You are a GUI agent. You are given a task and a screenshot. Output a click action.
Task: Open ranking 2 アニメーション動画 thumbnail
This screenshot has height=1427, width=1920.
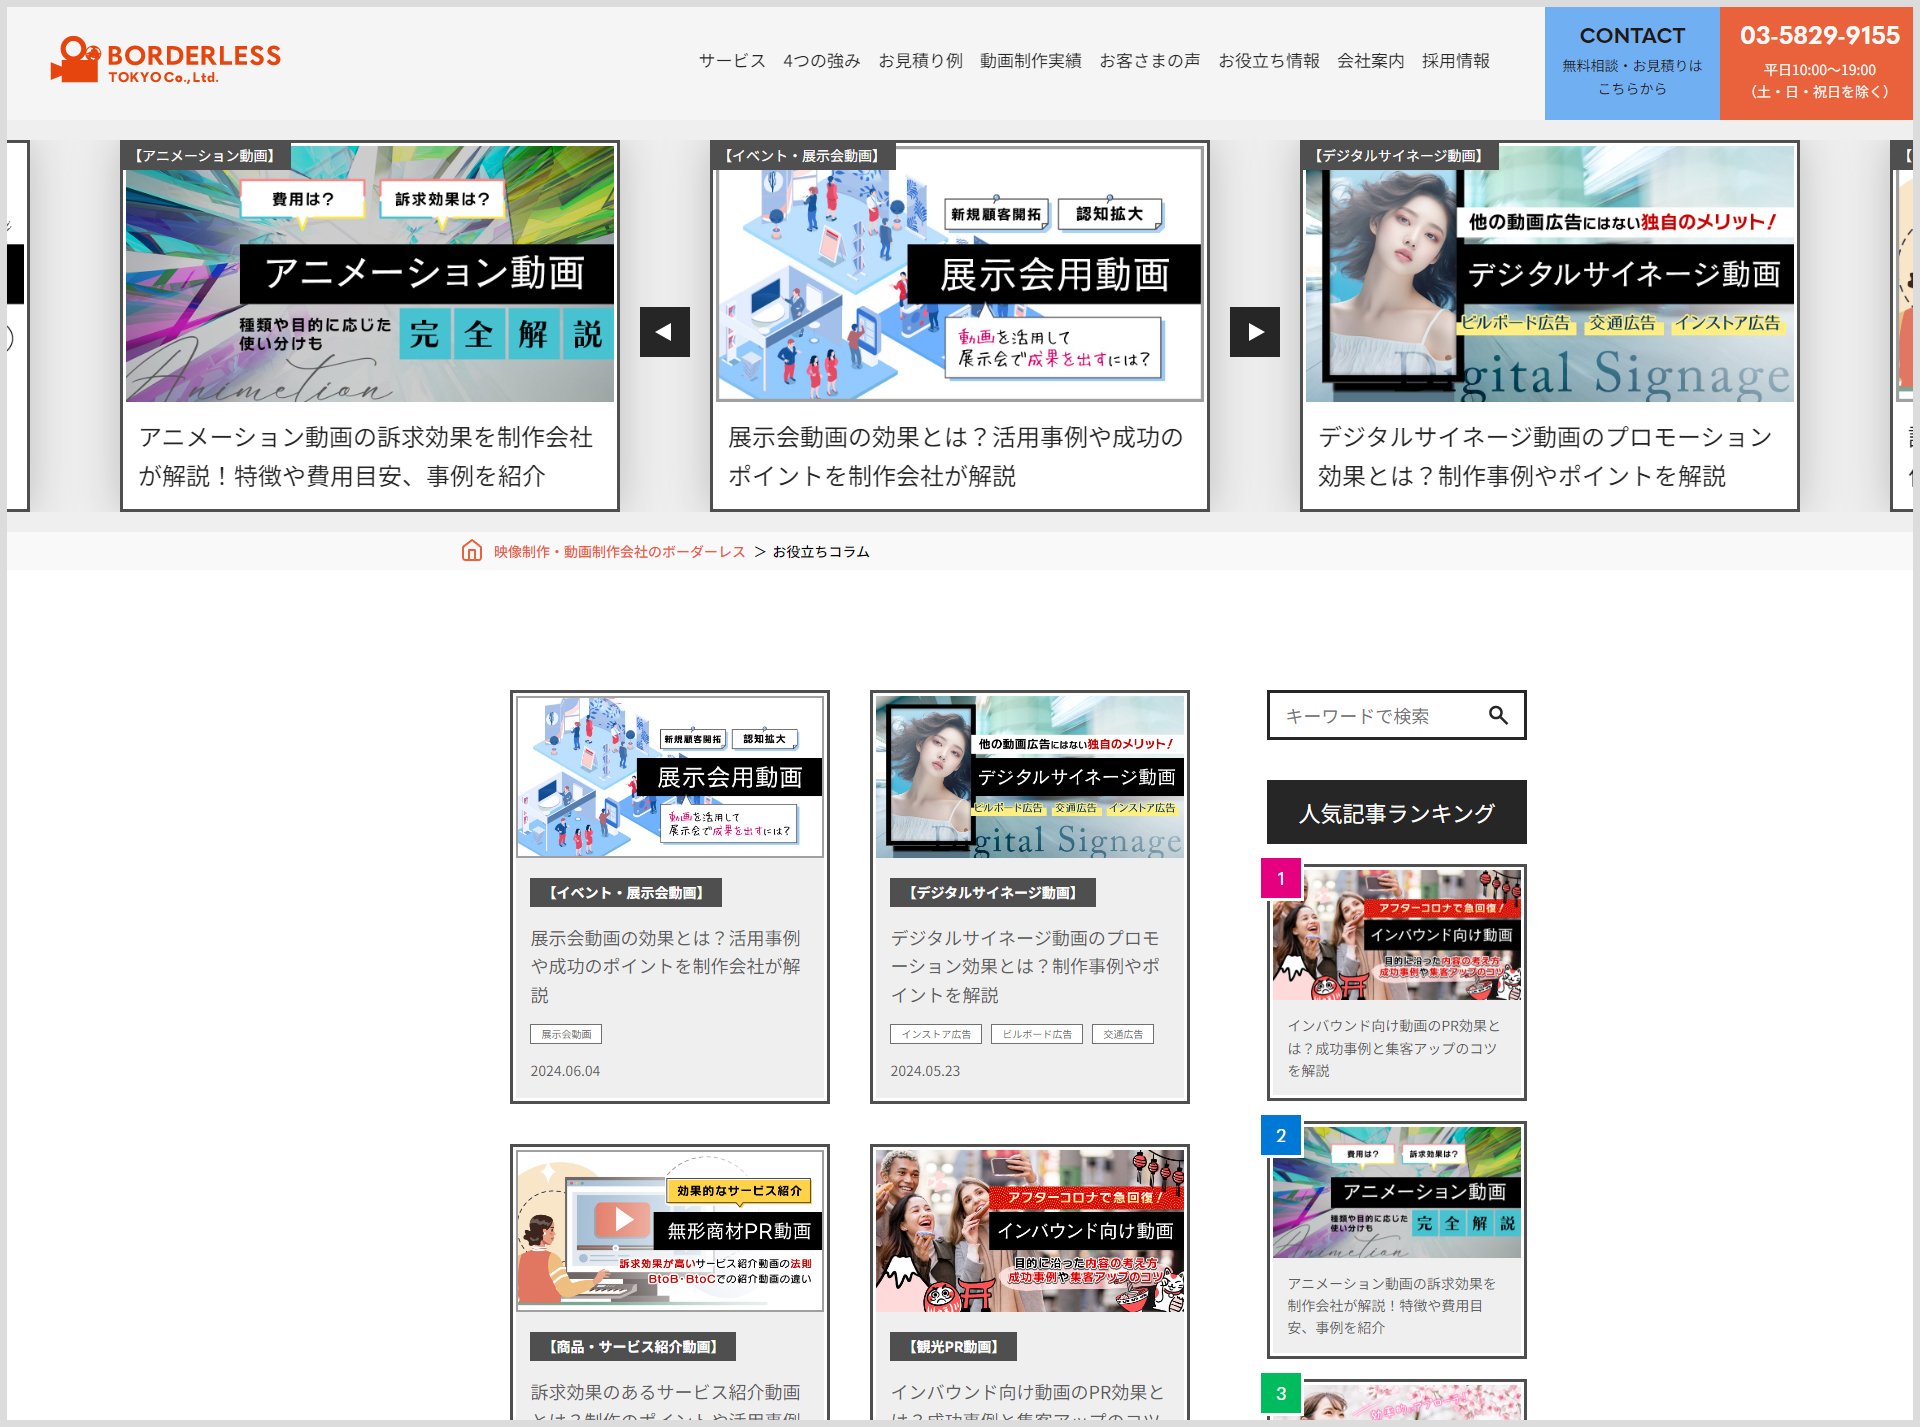coord(1397,1192)
